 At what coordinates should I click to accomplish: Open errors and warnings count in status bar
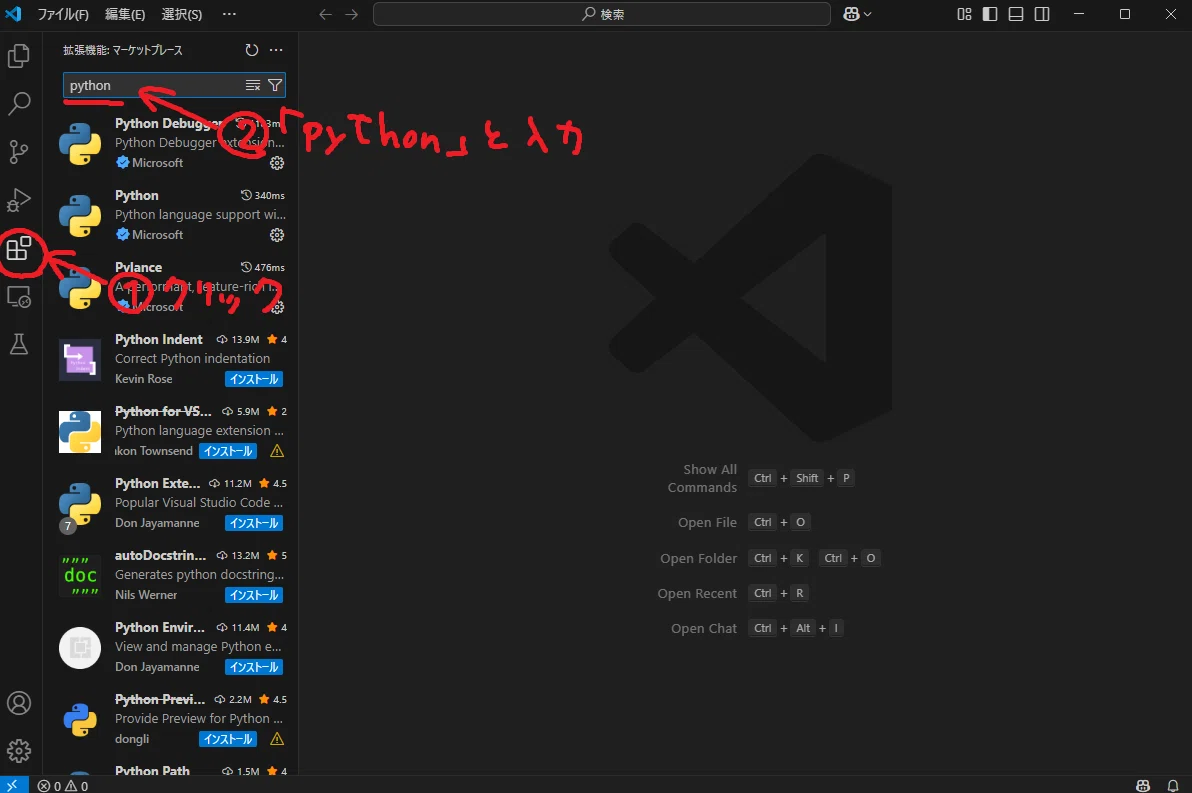point(63,785)
